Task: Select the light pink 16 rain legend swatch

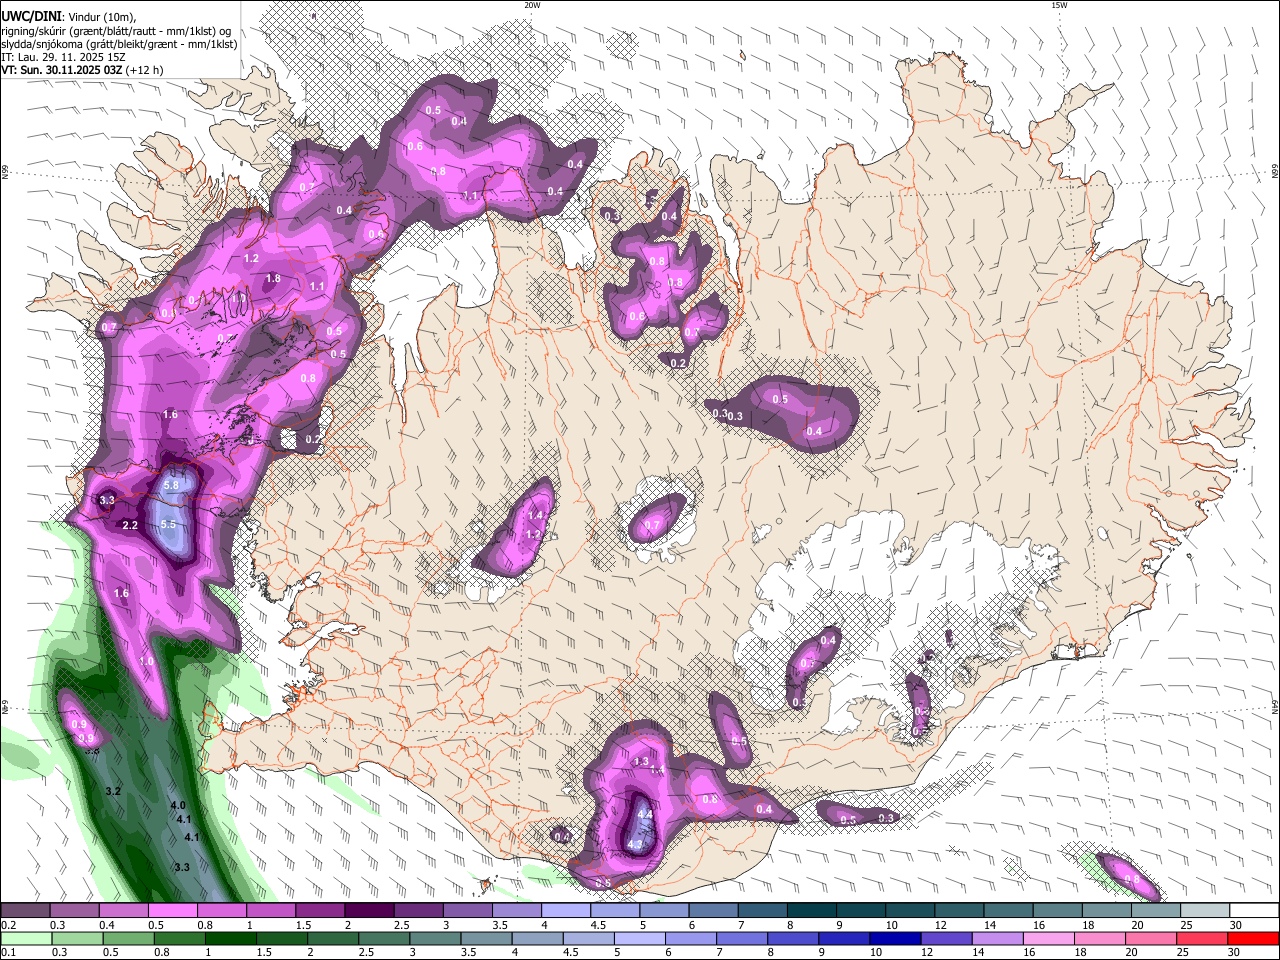Action: (1049, 939)
